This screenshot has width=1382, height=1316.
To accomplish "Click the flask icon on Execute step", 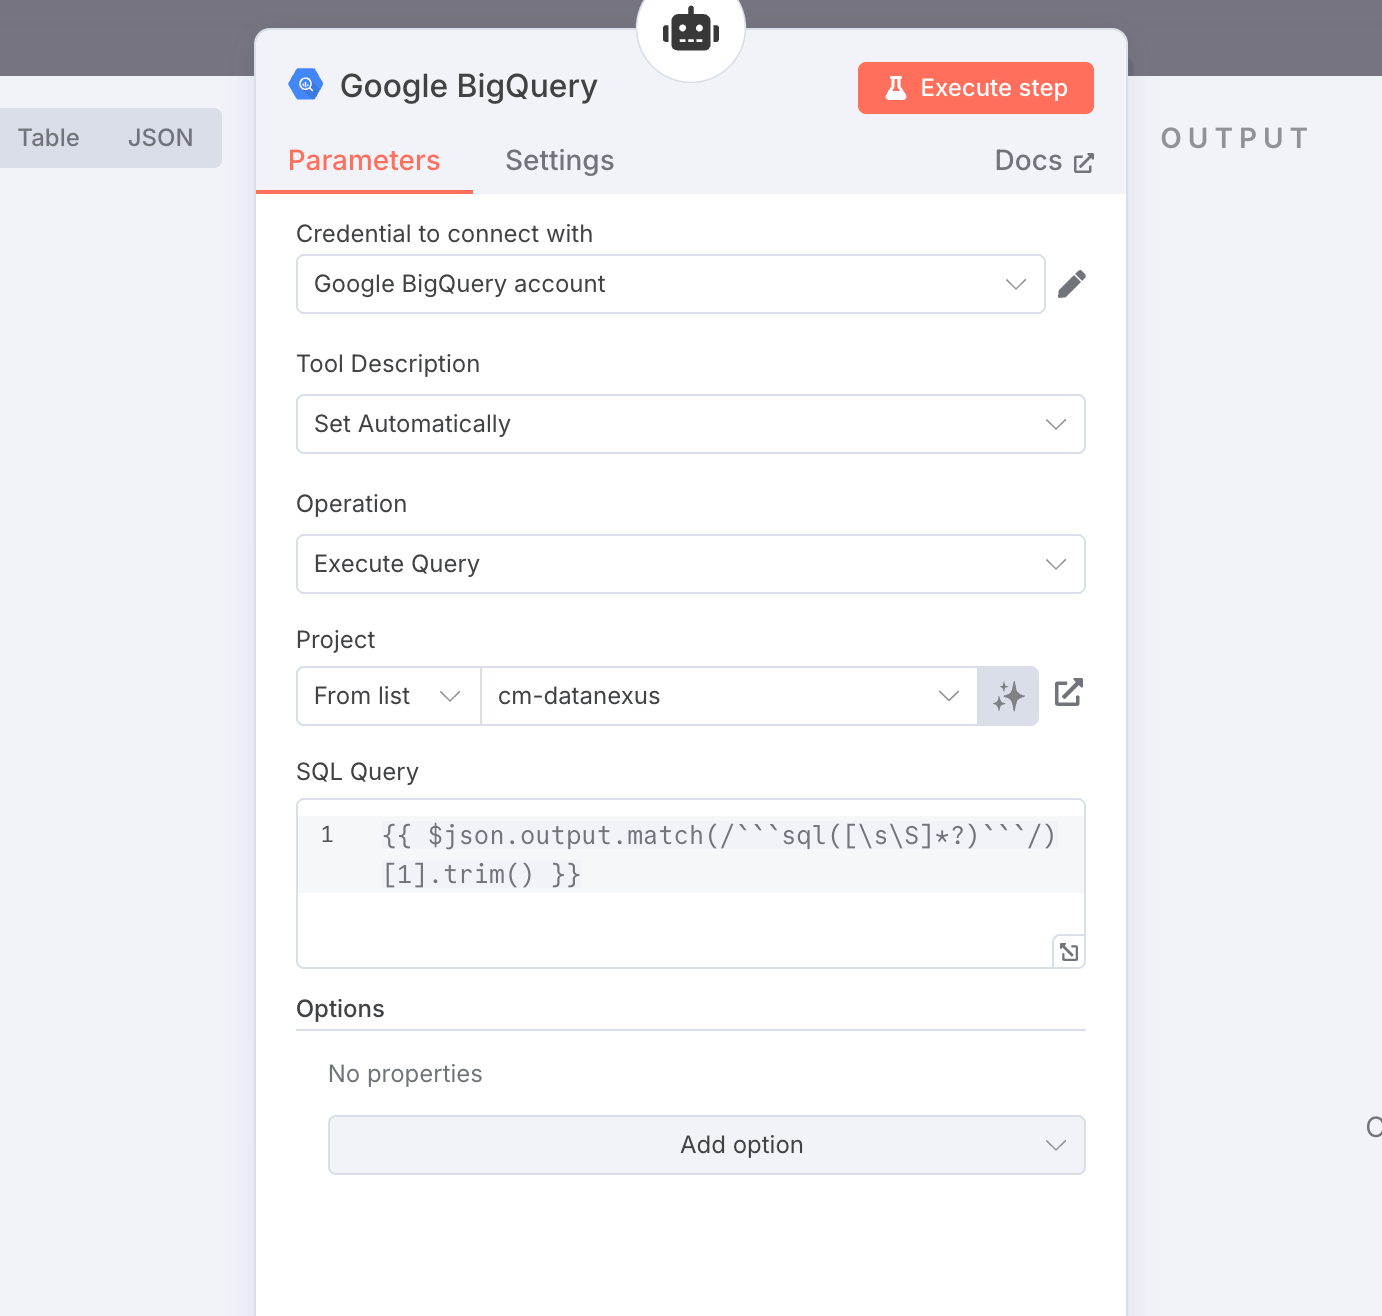I will (x=896, y=88).
